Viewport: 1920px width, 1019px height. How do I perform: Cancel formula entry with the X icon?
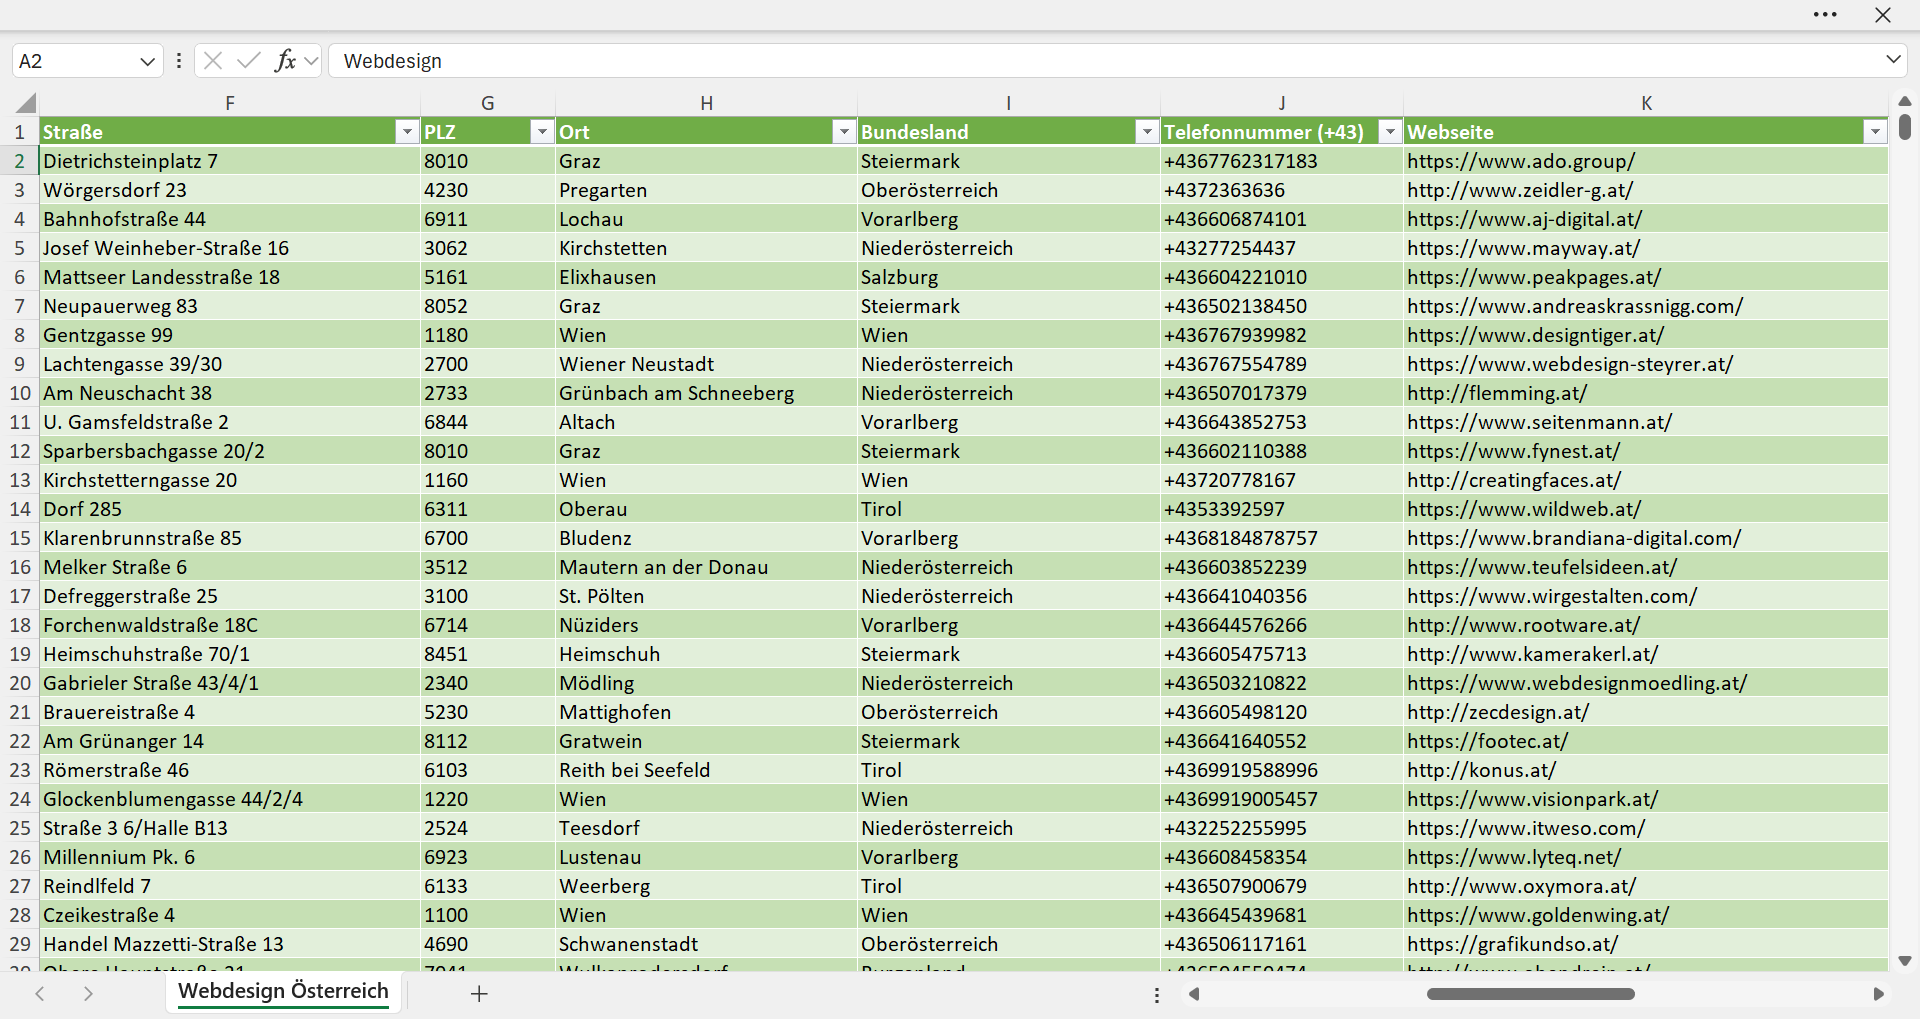click(x=213, y=61)
